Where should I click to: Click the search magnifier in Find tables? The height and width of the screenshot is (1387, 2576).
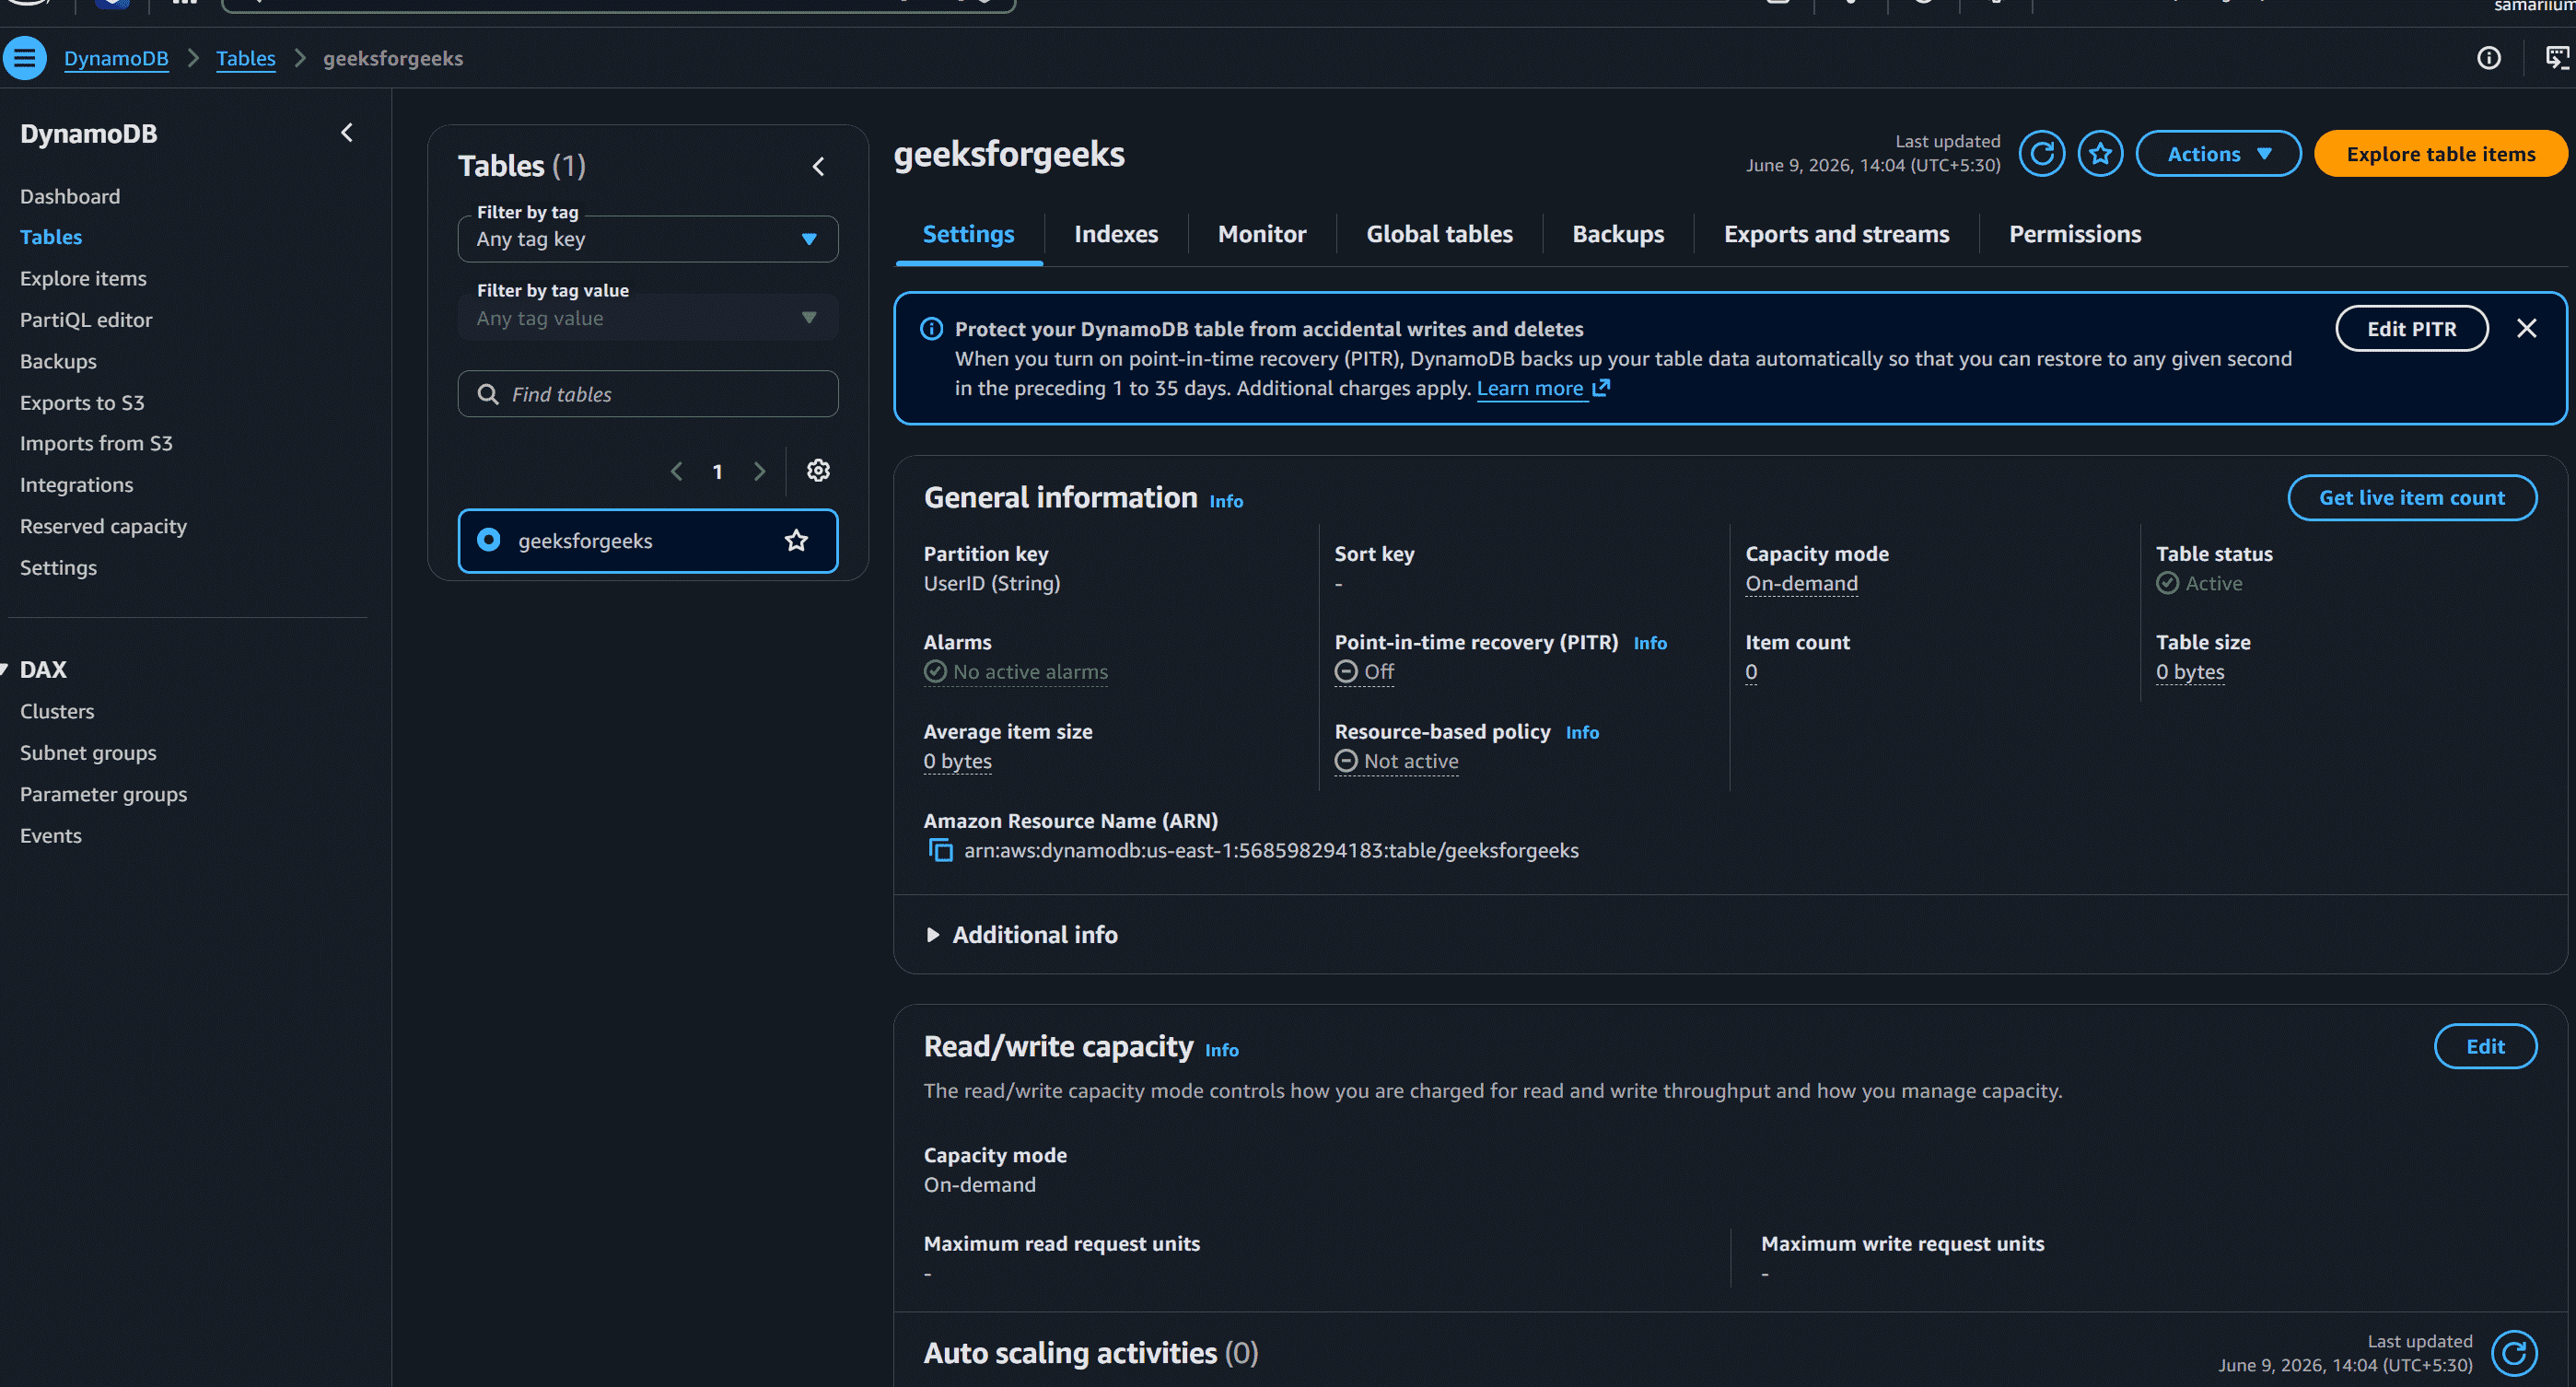(488, 394)
